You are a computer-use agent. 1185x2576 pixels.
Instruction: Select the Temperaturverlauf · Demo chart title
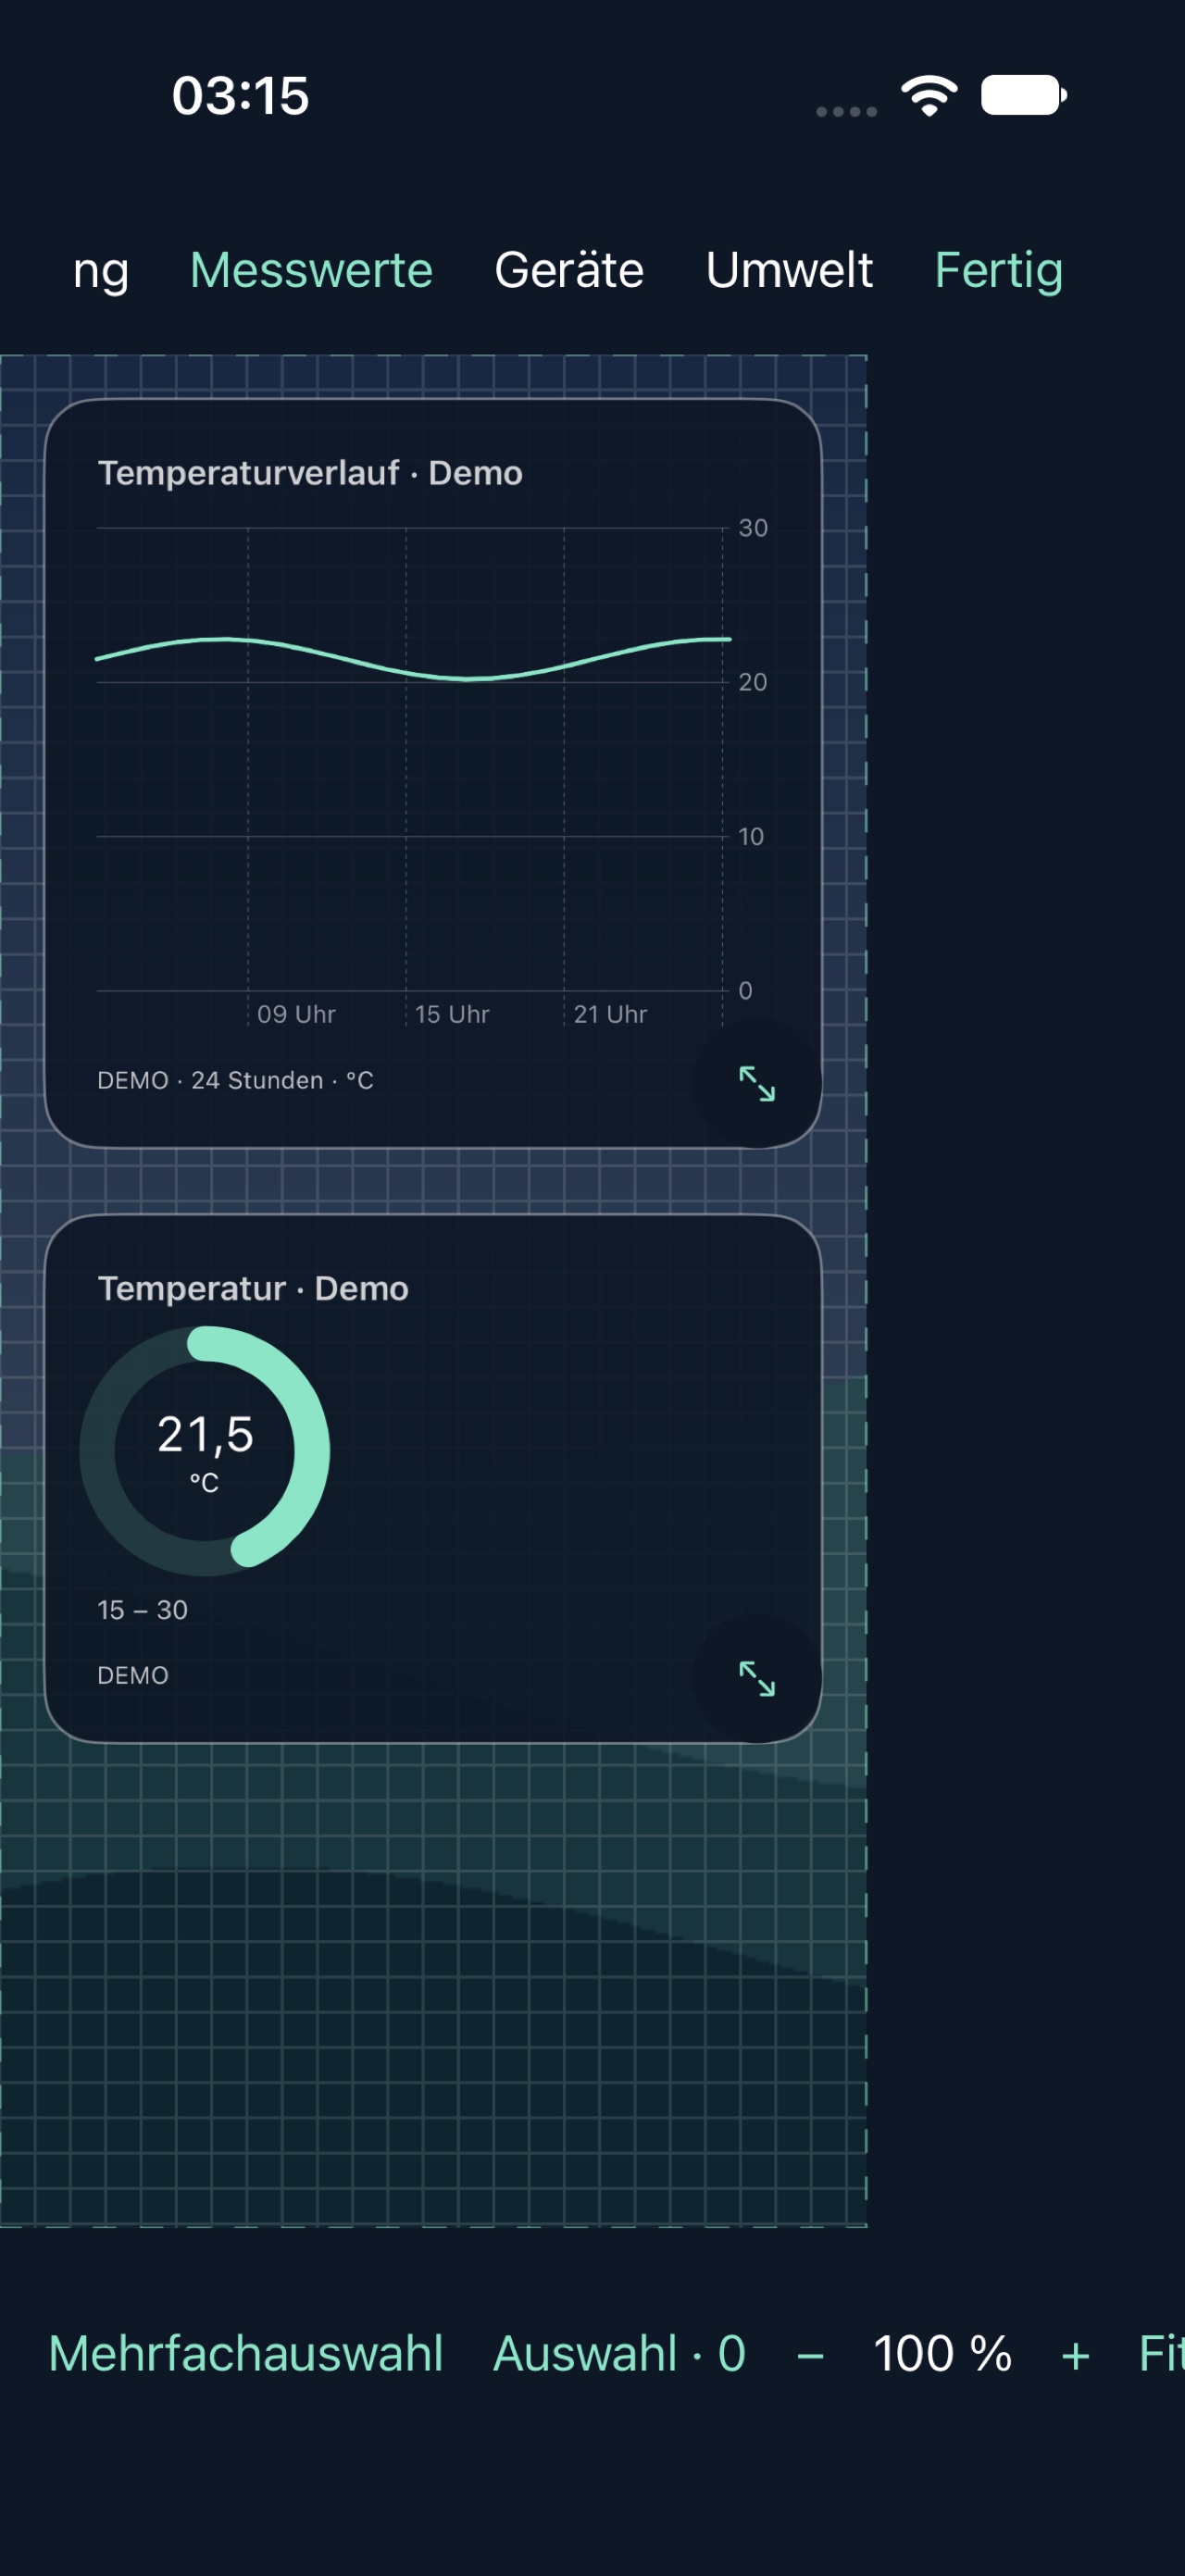point(310,473)
